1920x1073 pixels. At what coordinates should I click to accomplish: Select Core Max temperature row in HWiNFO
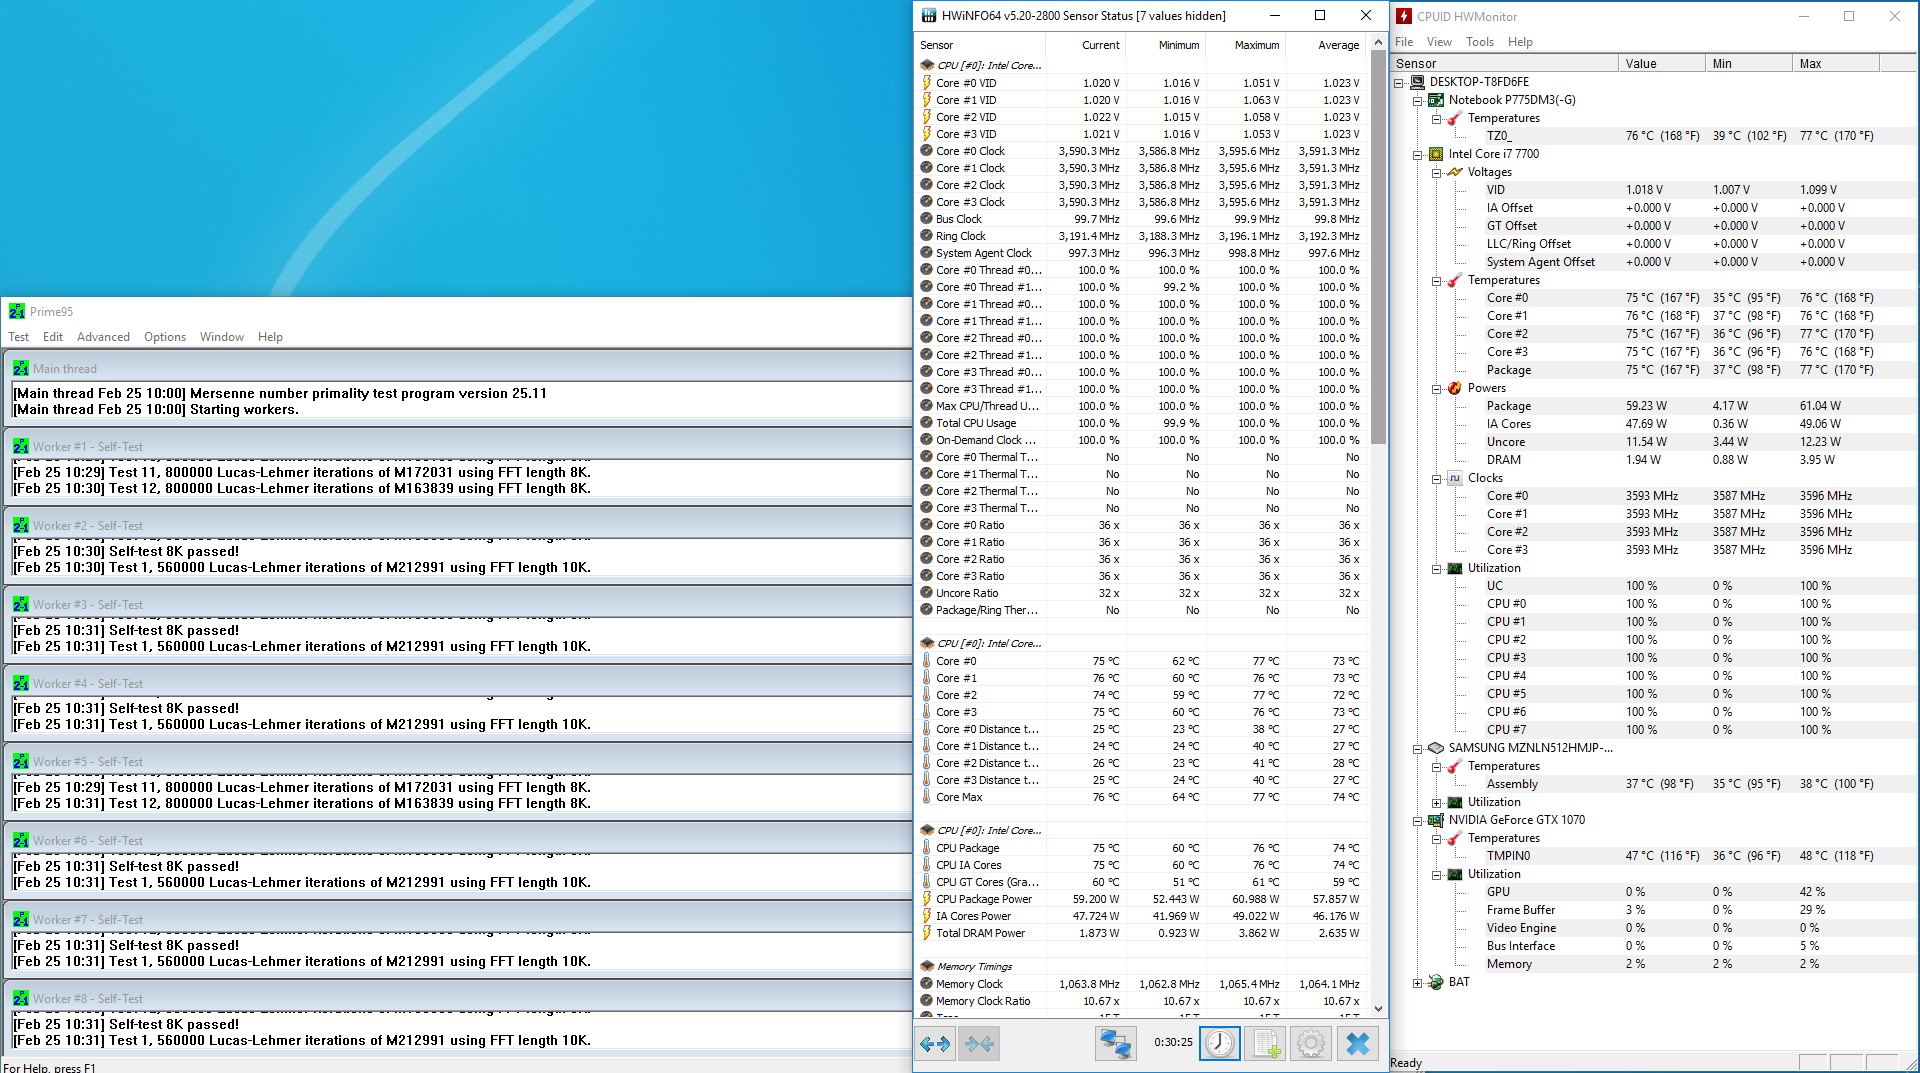1141,797
